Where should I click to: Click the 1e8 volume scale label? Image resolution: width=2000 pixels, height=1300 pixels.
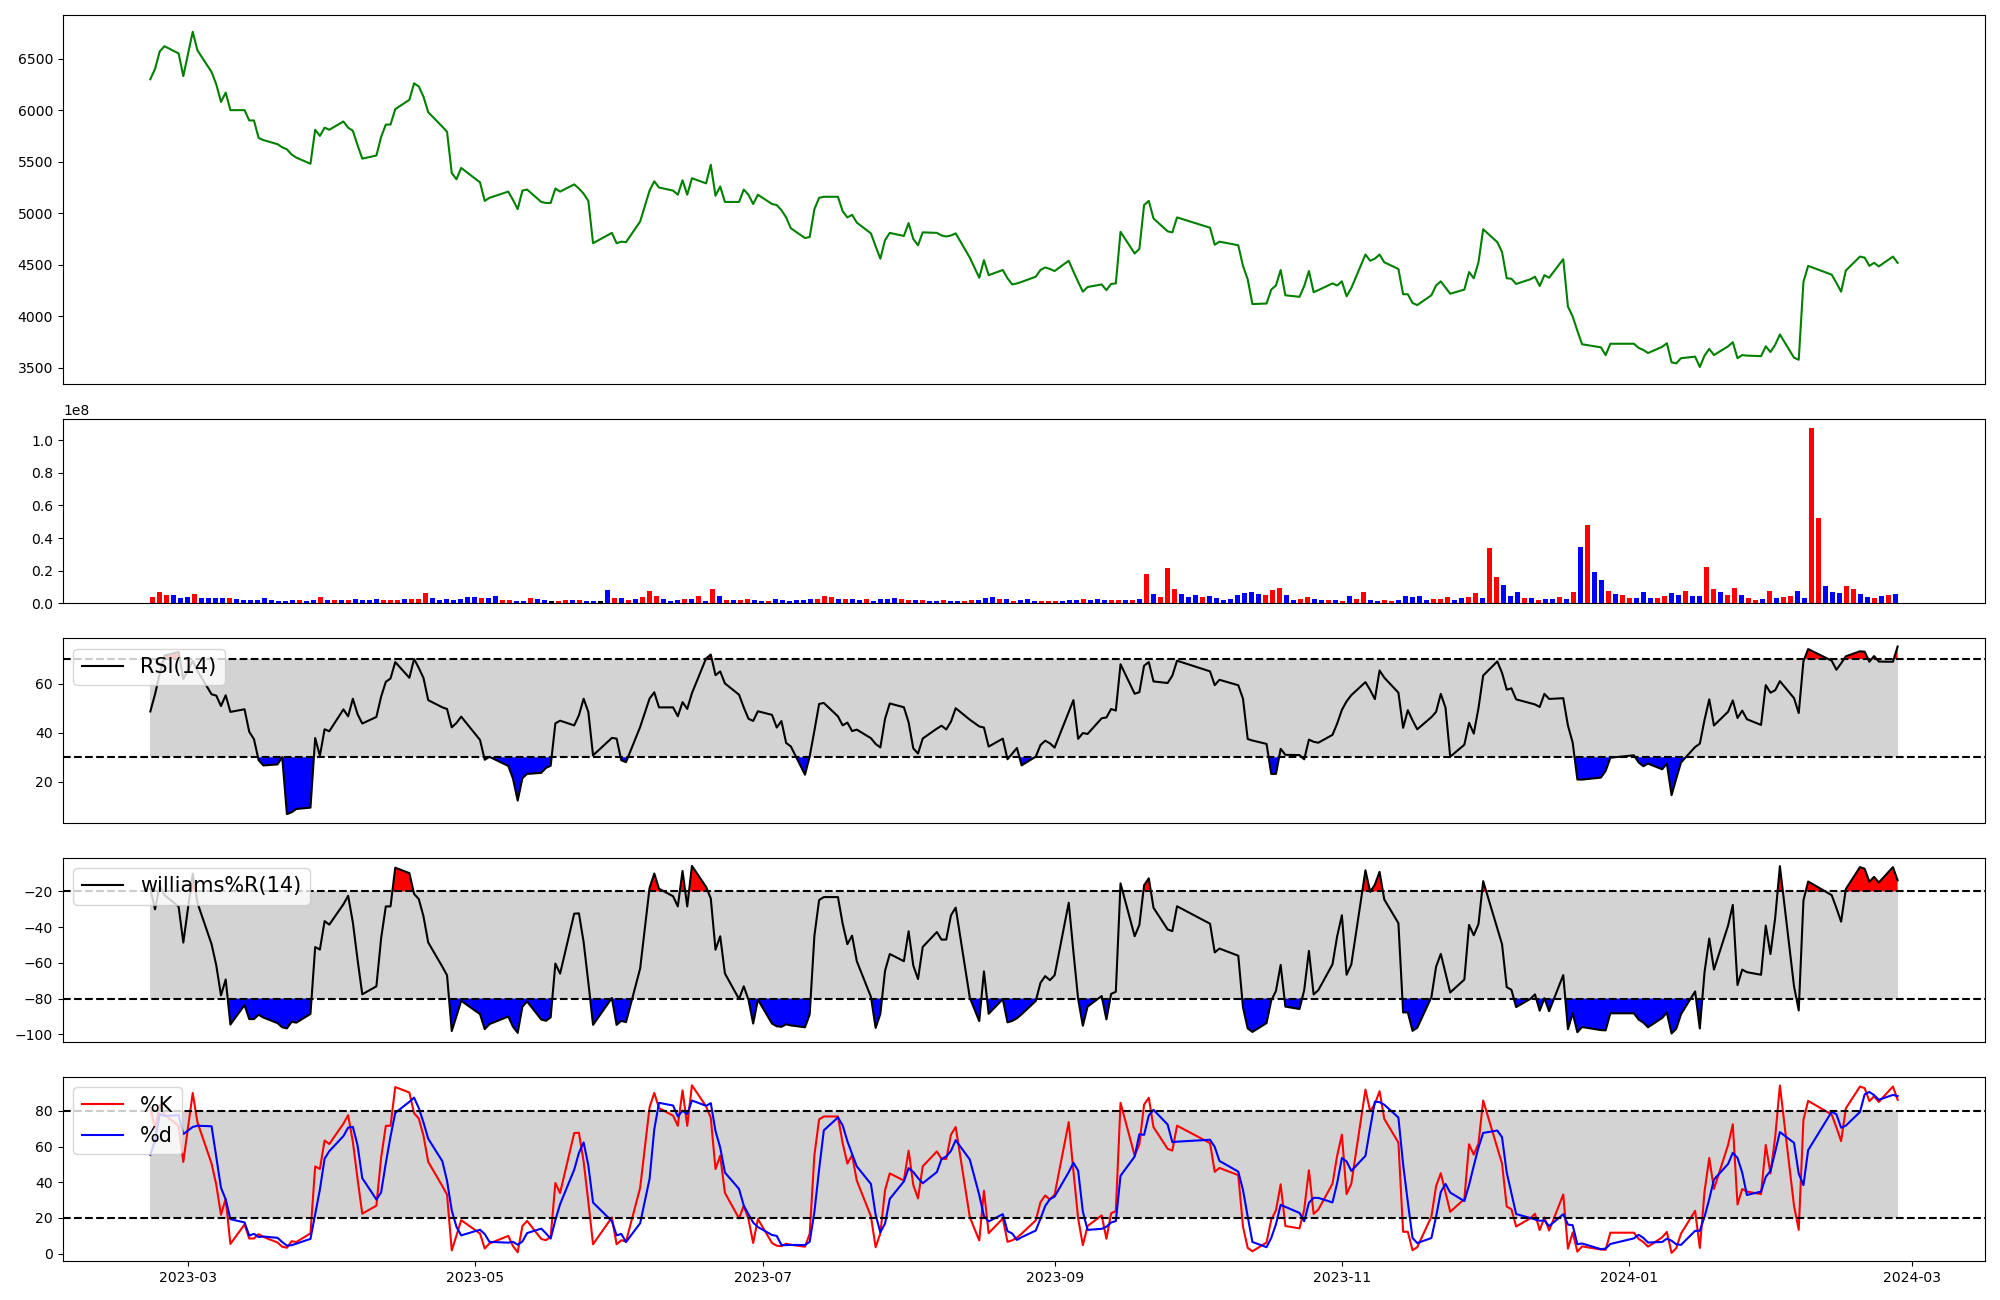click(77, 410)
